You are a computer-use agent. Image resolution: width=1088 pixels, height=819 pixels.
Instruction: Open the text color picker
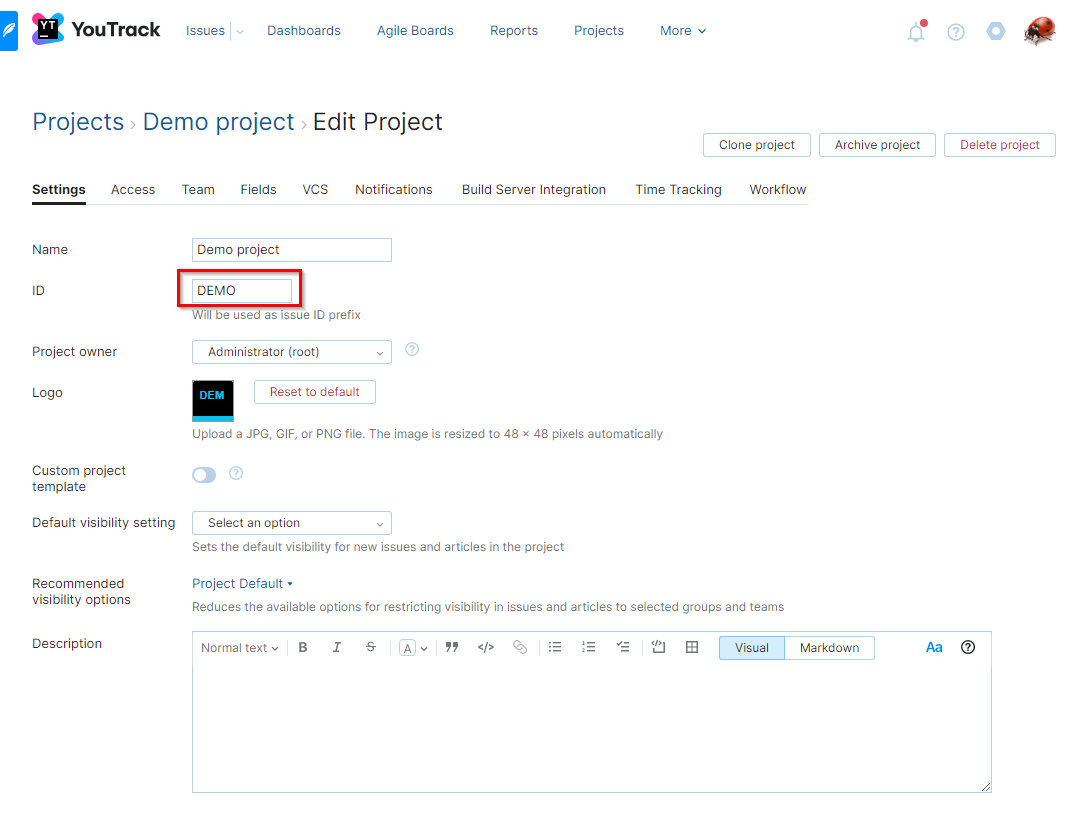(410, 647)
